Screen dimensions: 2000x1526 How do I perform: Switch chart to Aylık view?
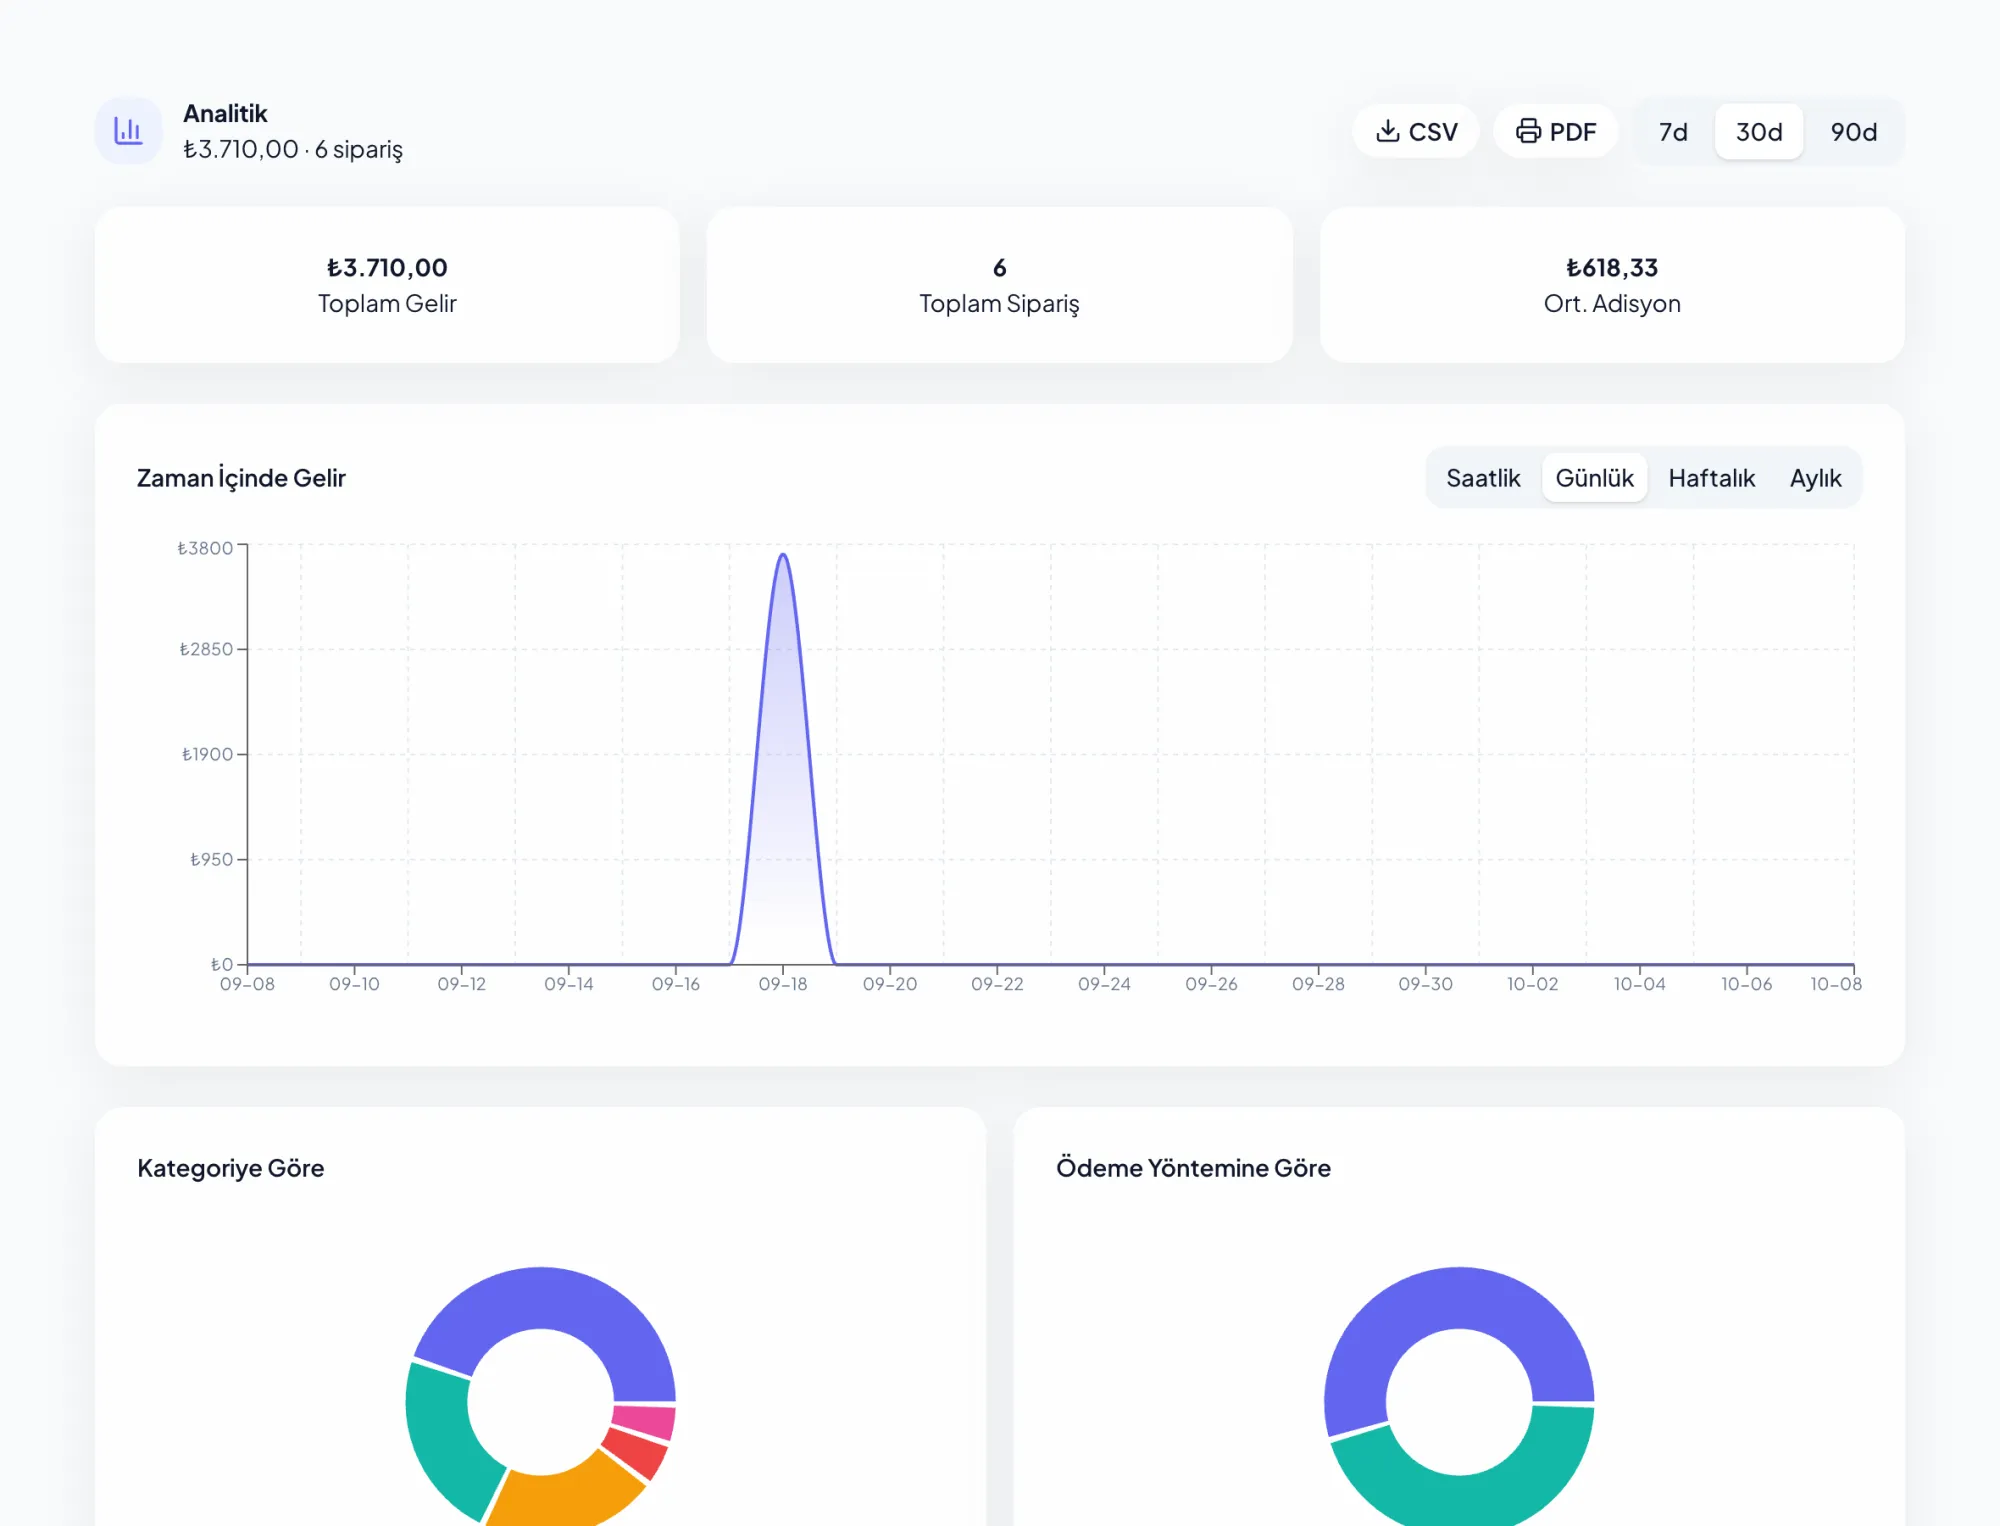coord(1815,478)
